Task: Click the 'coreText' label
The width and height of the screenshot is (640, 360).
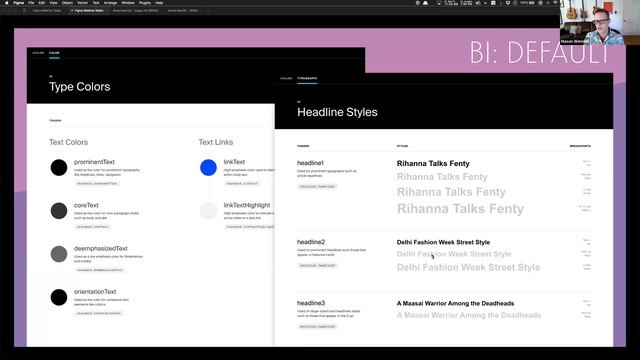Action: (x=86, y=205)
